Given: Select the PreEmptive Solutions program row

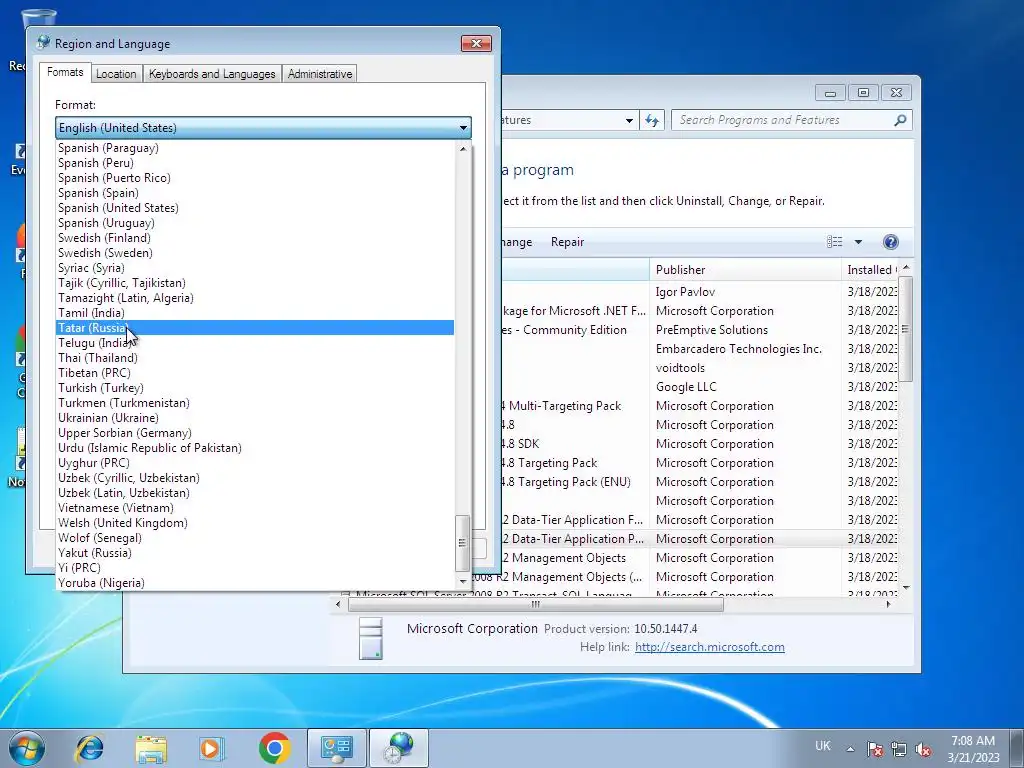Looking at the screenshot, I should (x=701, y=330).
